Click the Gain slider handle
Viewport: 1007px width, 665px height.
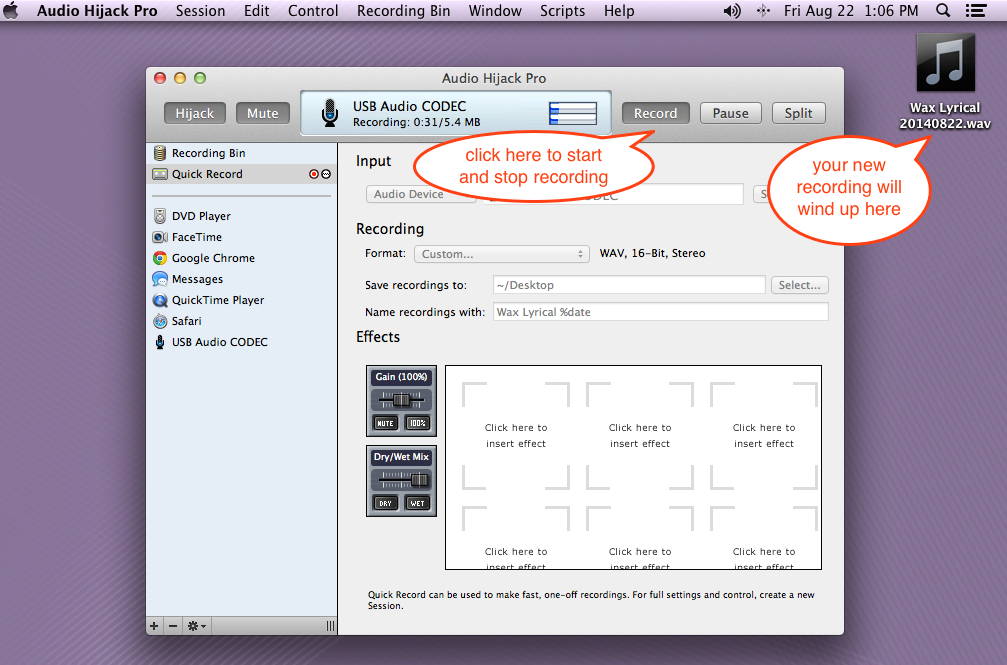[402, 400]
